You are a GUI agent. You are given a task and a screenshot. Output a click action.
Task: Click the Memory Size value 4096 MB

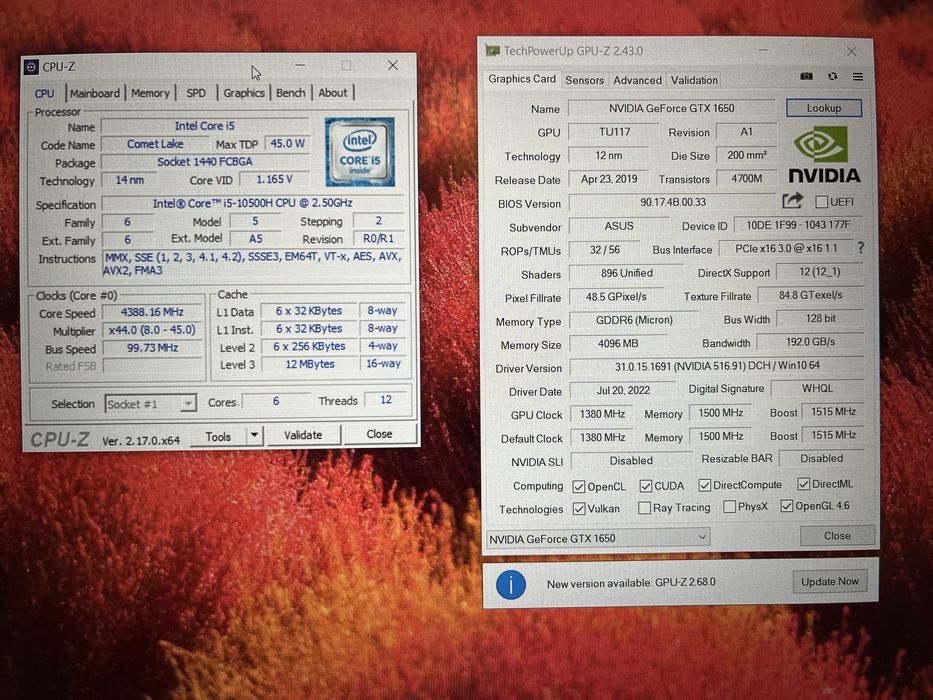(x=618, y=343)
